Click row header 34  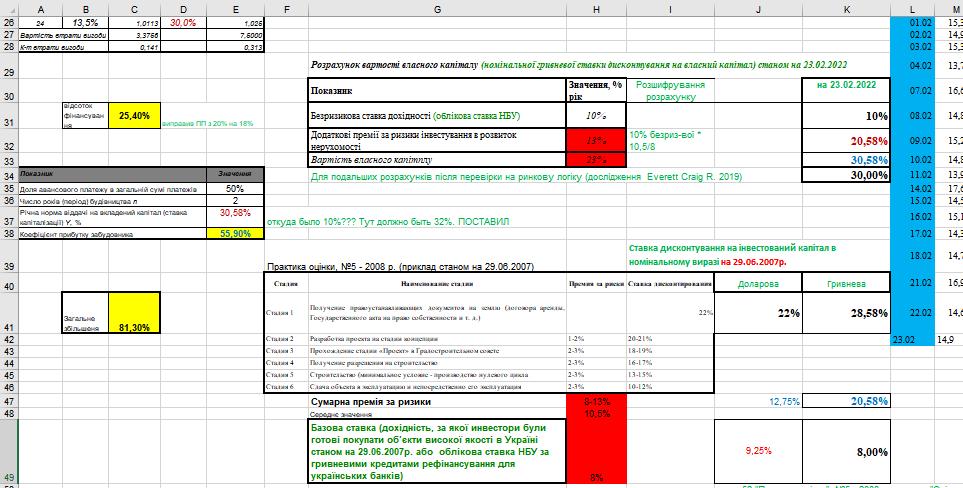coord(9,174)
